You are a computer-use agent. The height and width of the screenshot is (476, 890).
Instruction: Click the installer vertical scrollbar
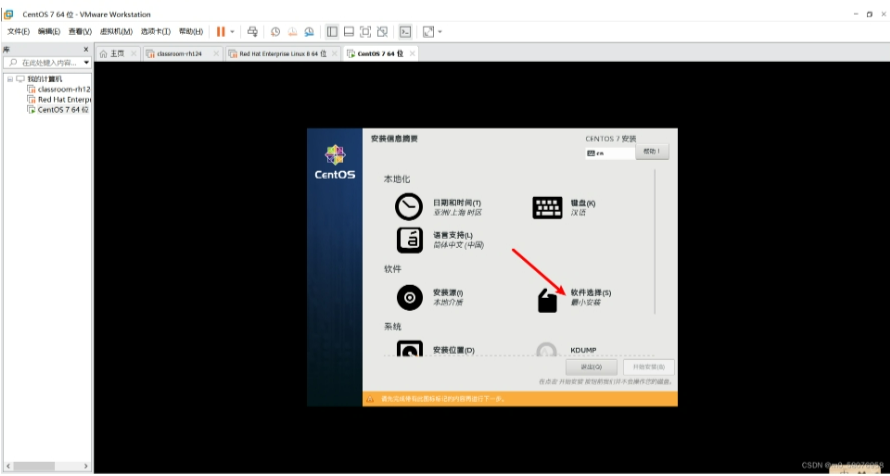(x=656, y=242)
